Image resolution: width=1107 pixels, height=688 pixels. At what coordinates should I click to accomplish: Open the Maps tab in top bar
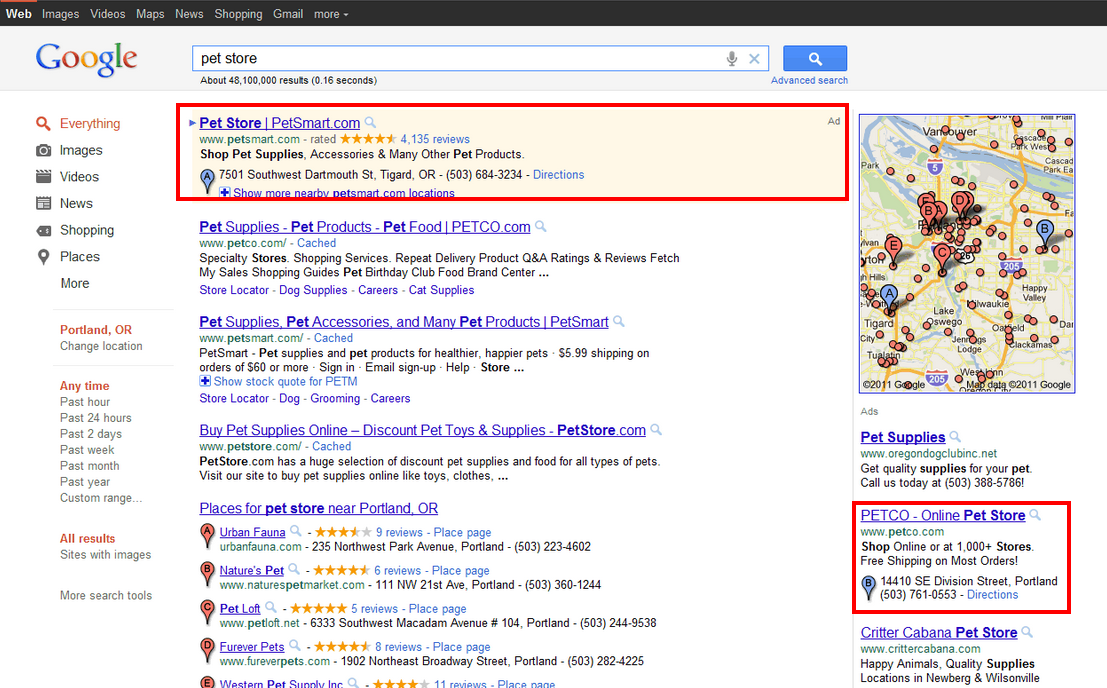point(150,14)
